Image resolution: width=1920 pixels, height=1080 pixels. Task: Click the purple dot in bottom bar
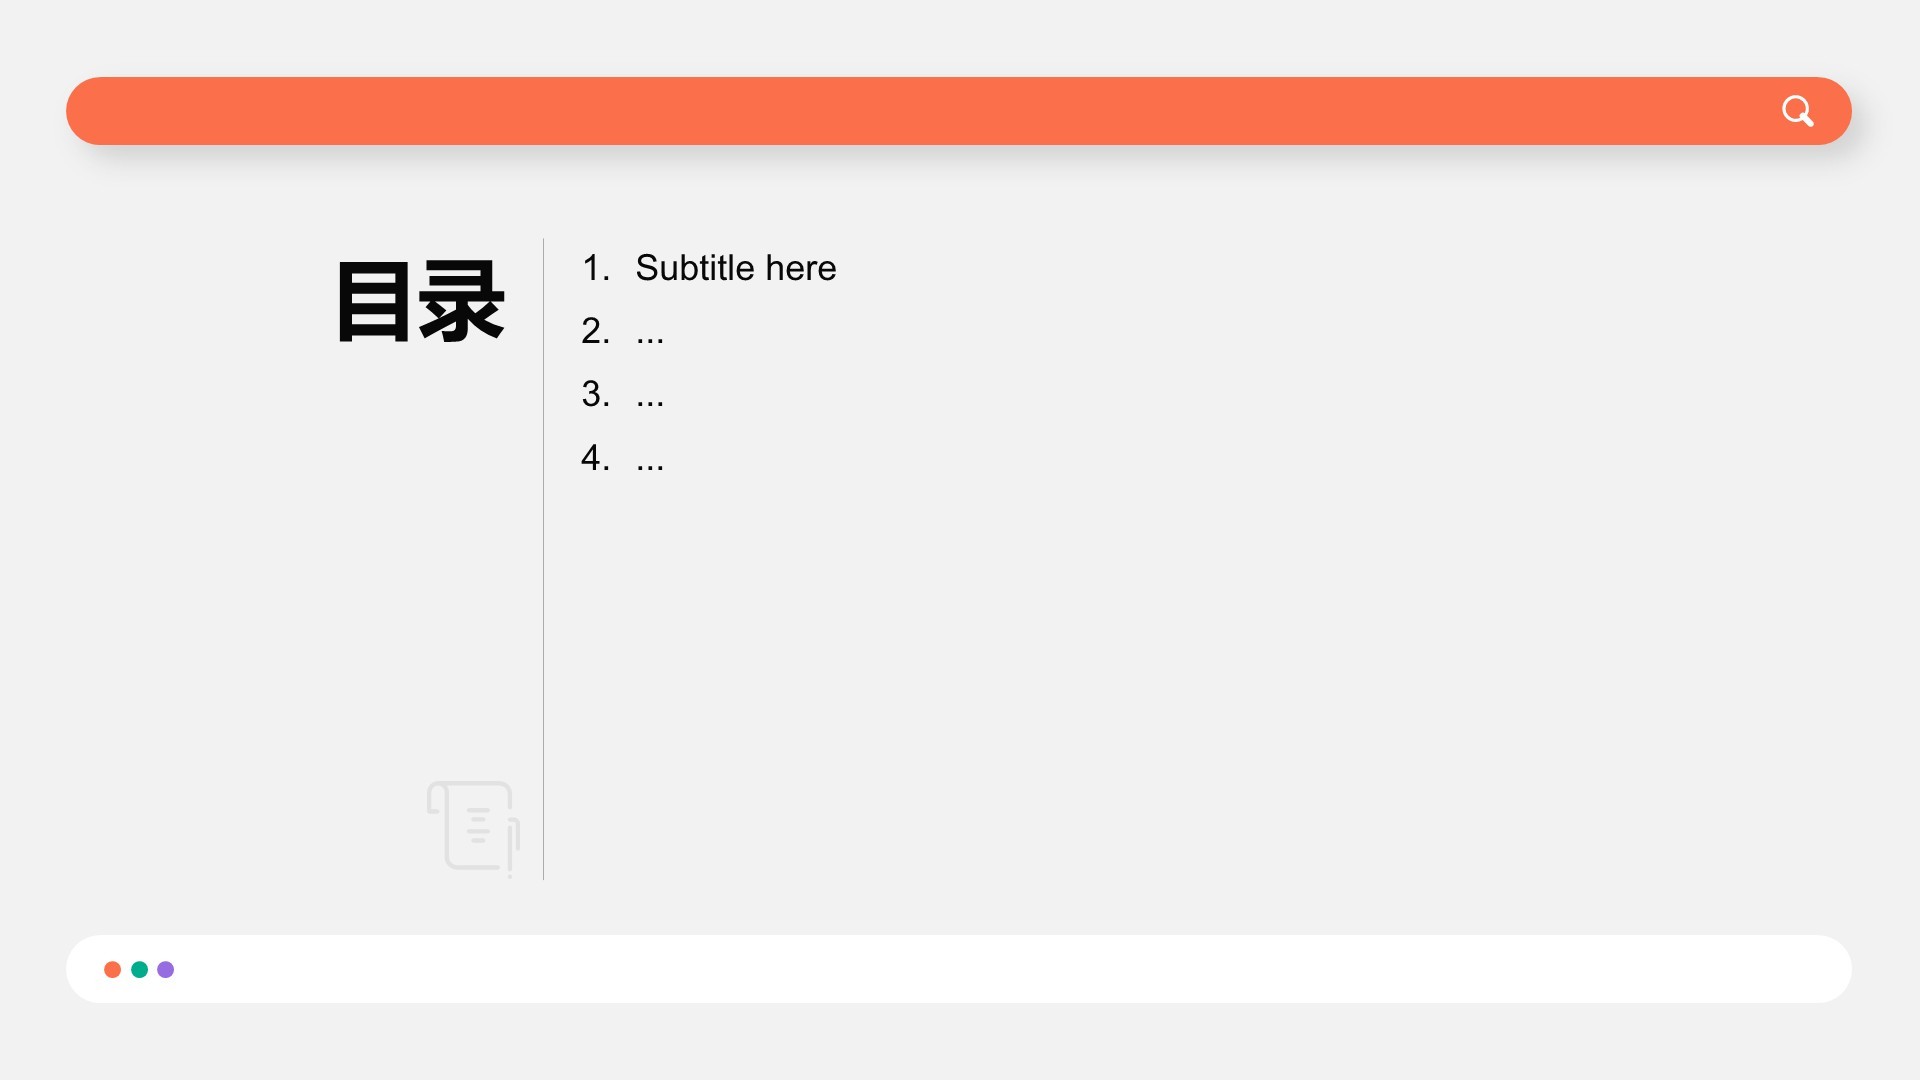click(x=166, y=969)
